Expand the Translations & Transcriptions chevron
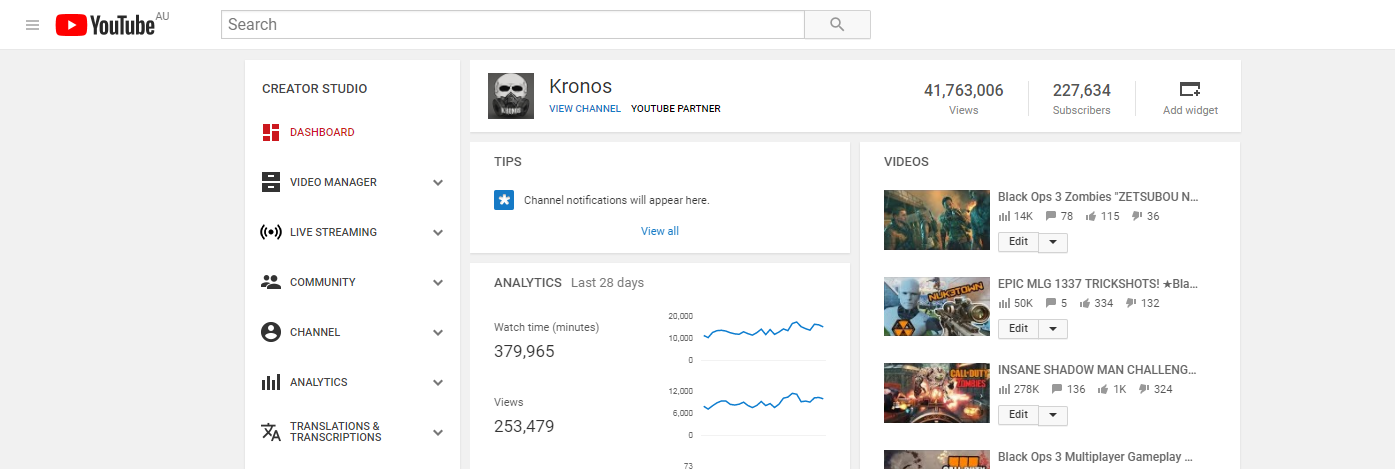Viewport: 1395px width, 469px height. (438, 432)
